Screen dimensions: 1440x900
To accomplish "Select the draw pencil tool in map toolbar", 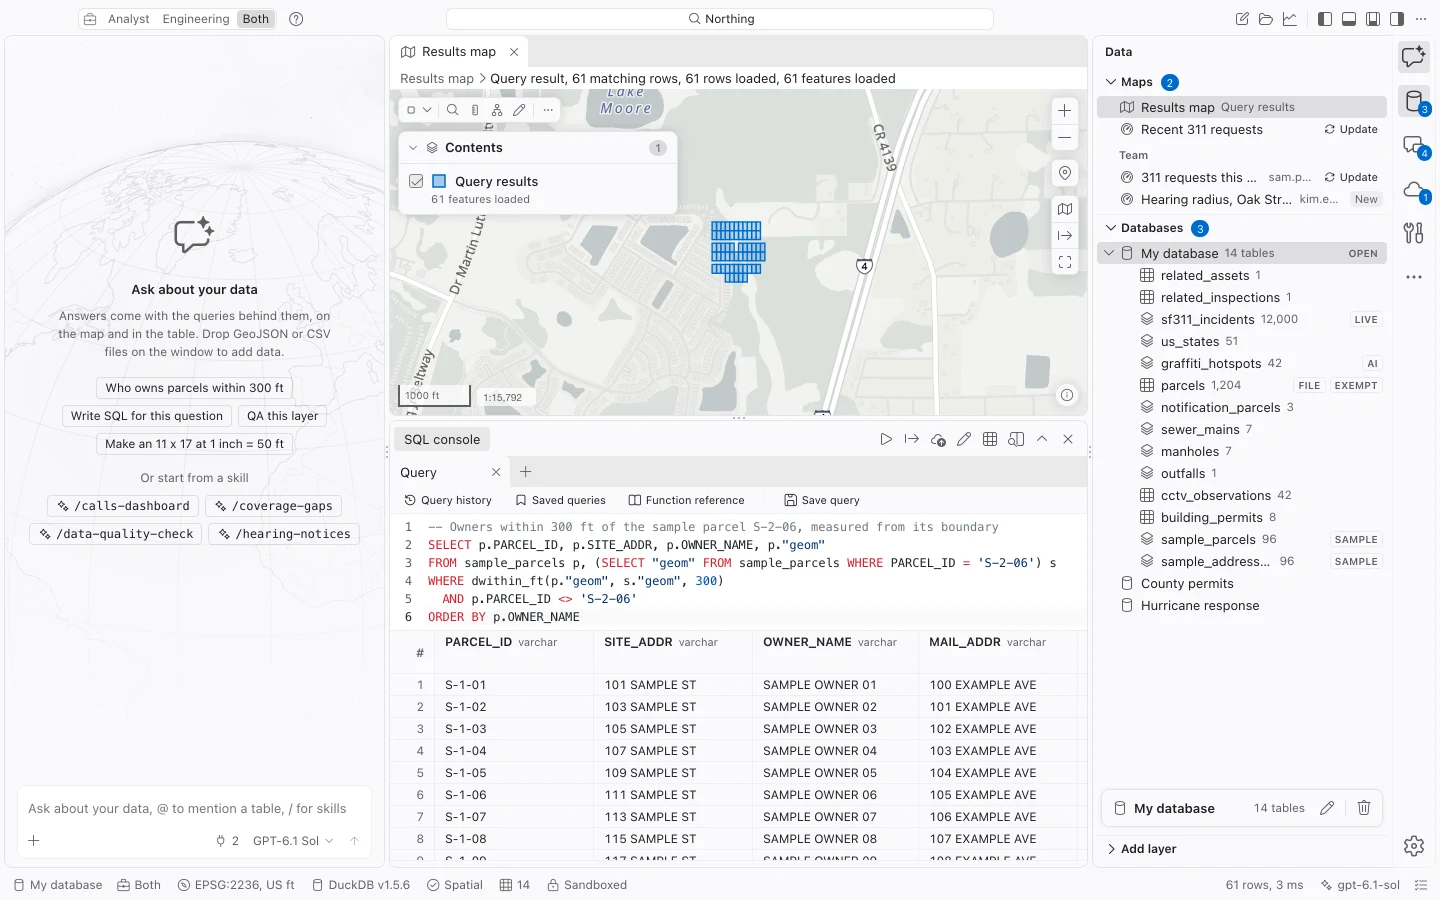I will point(519,110).
